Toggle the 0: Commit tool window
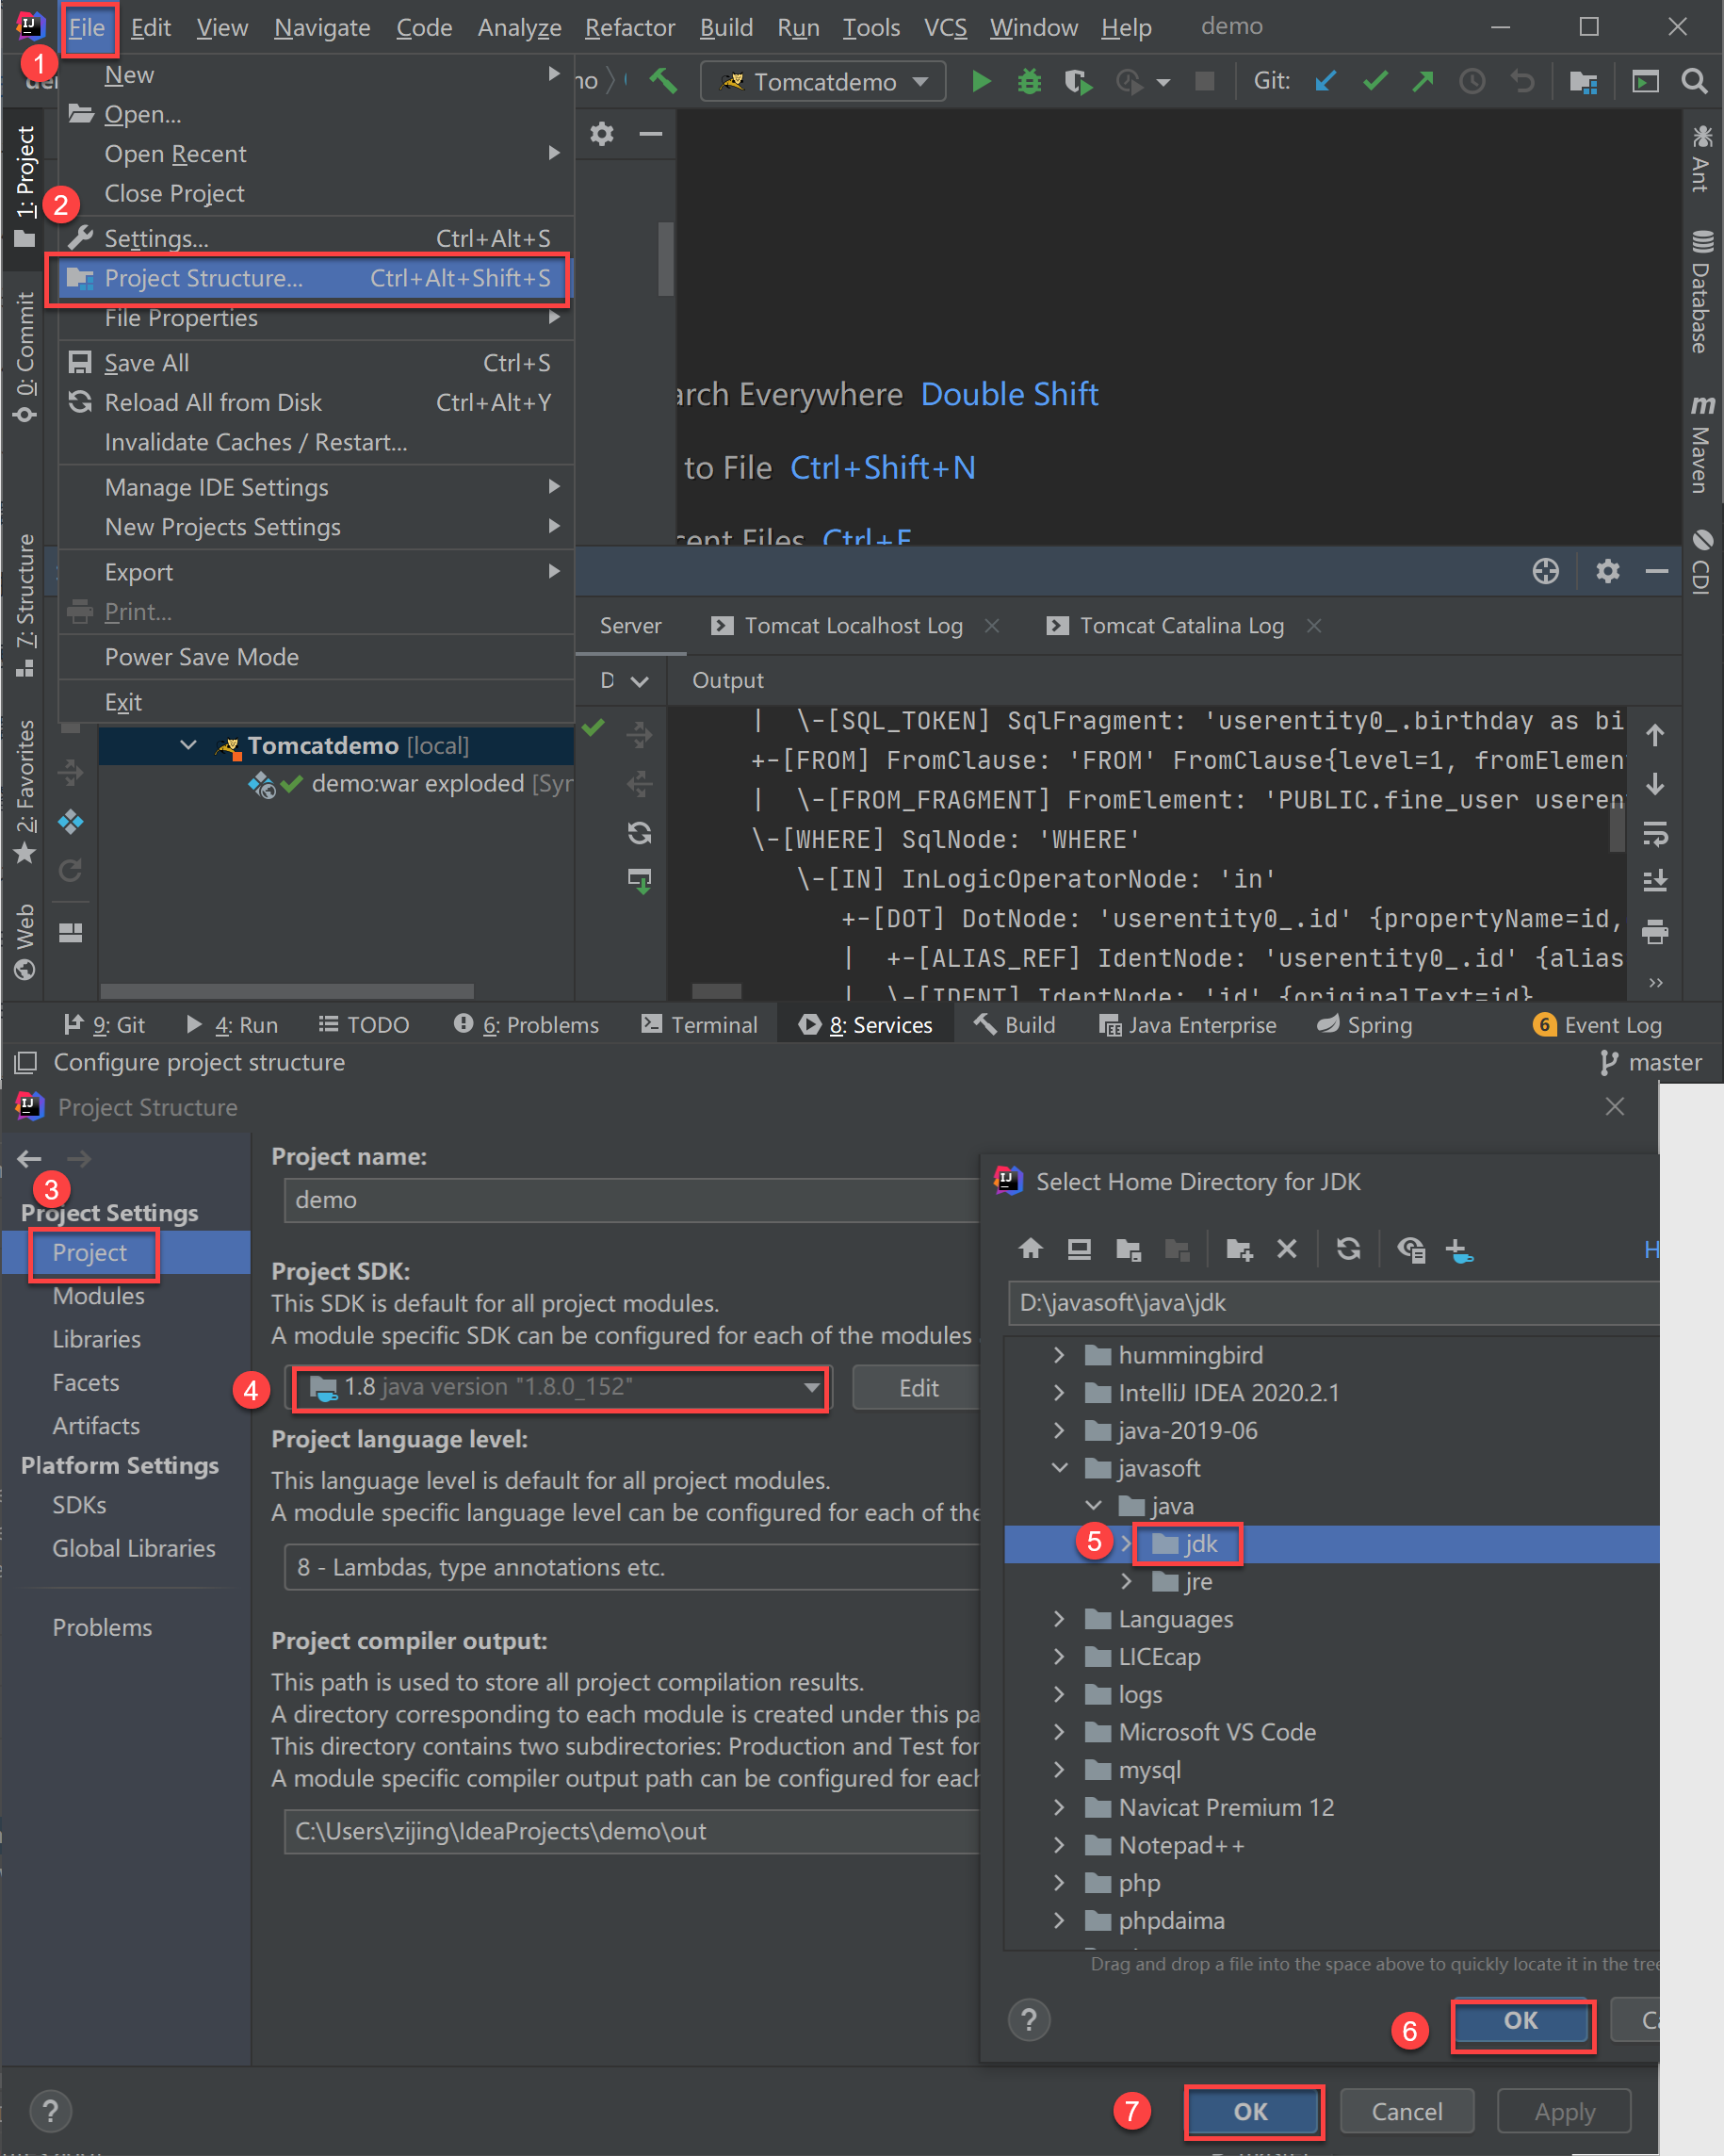This screenshot has height=2156, width=1724. coord(25,357)
